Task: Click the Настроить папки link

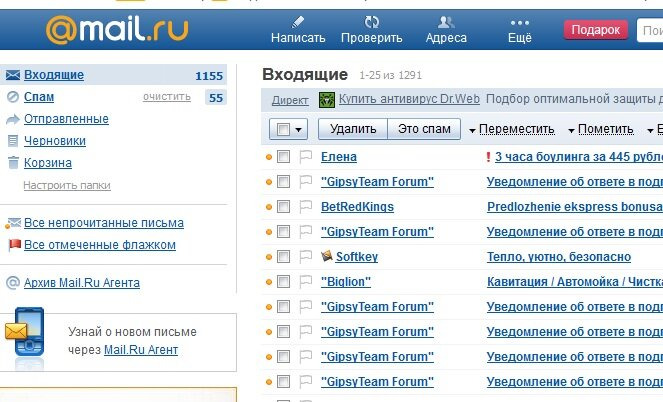Action: (x=67, y=185)
